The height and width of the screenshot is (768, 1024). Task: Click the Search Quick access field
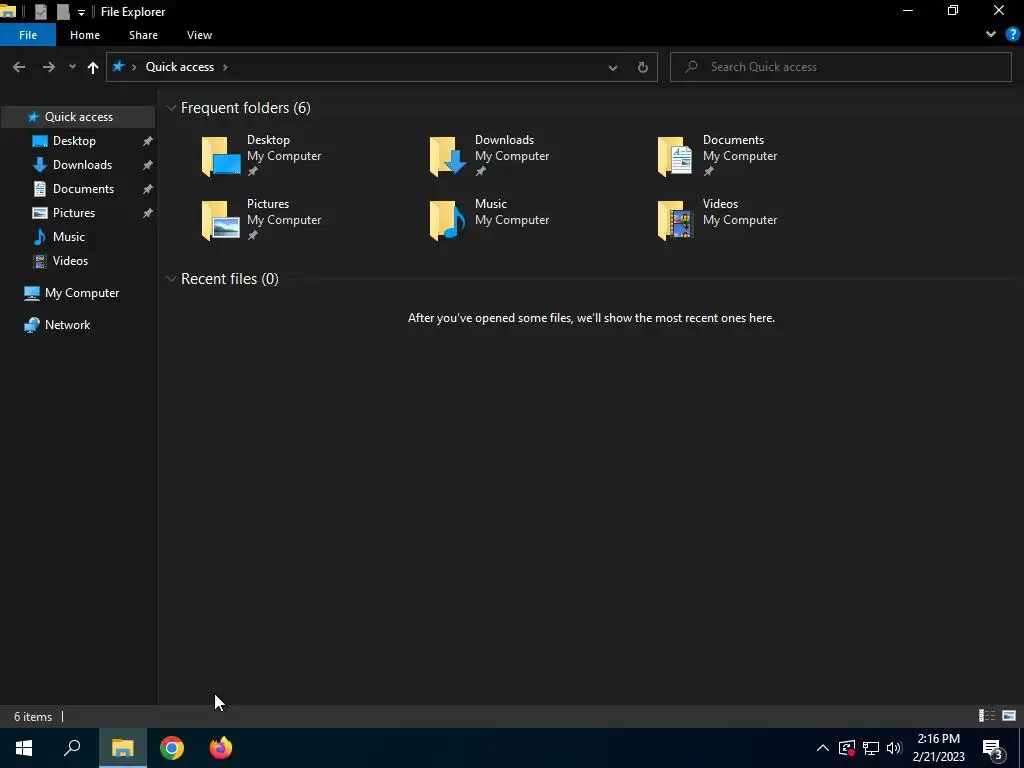coord(840,67)
